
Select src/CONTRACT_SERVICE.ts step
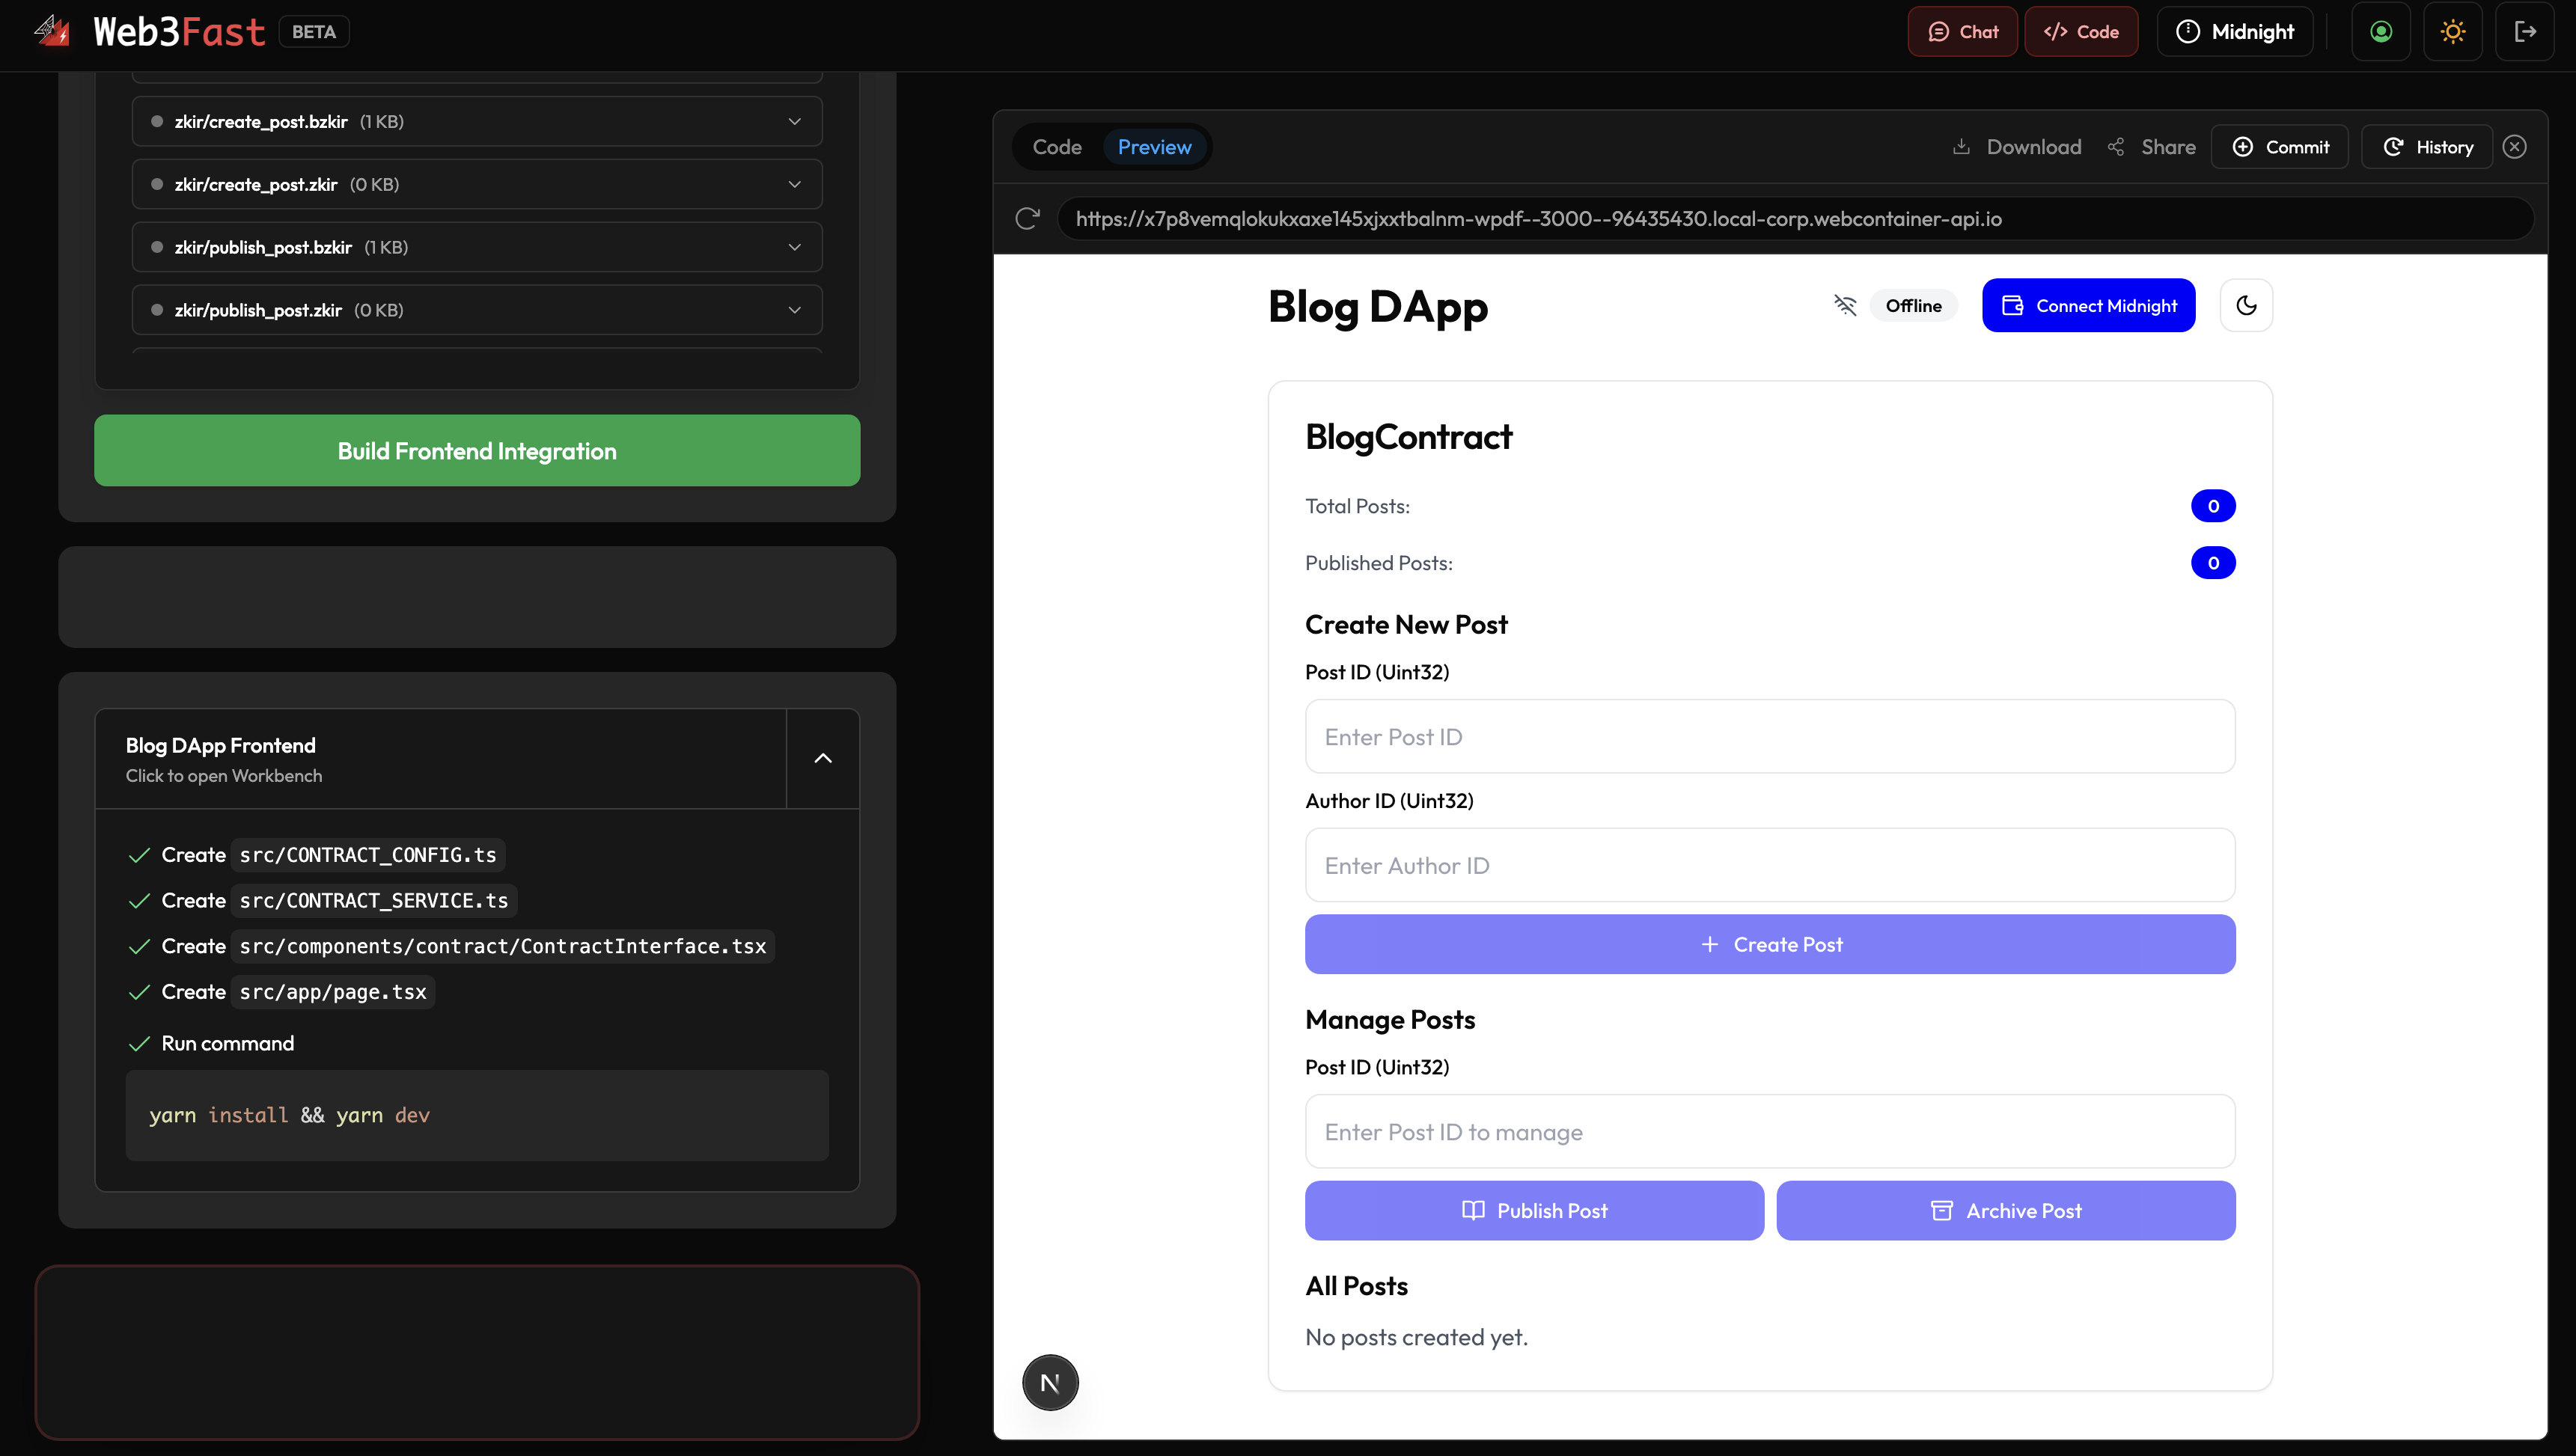[373, 901]
